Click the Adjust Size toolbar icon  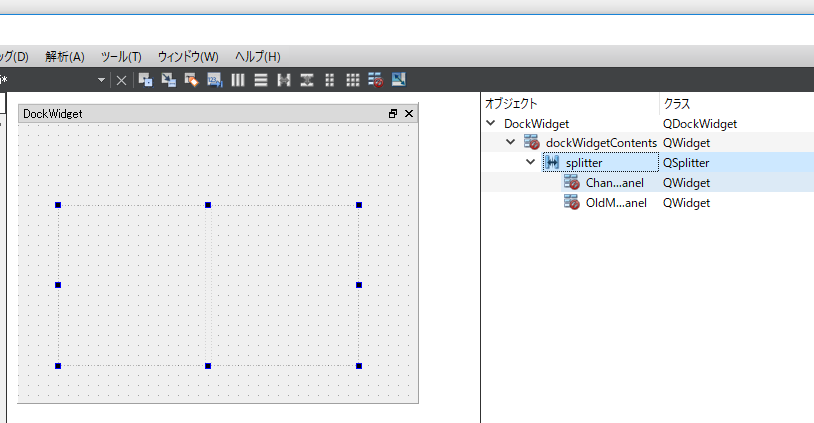399,80
